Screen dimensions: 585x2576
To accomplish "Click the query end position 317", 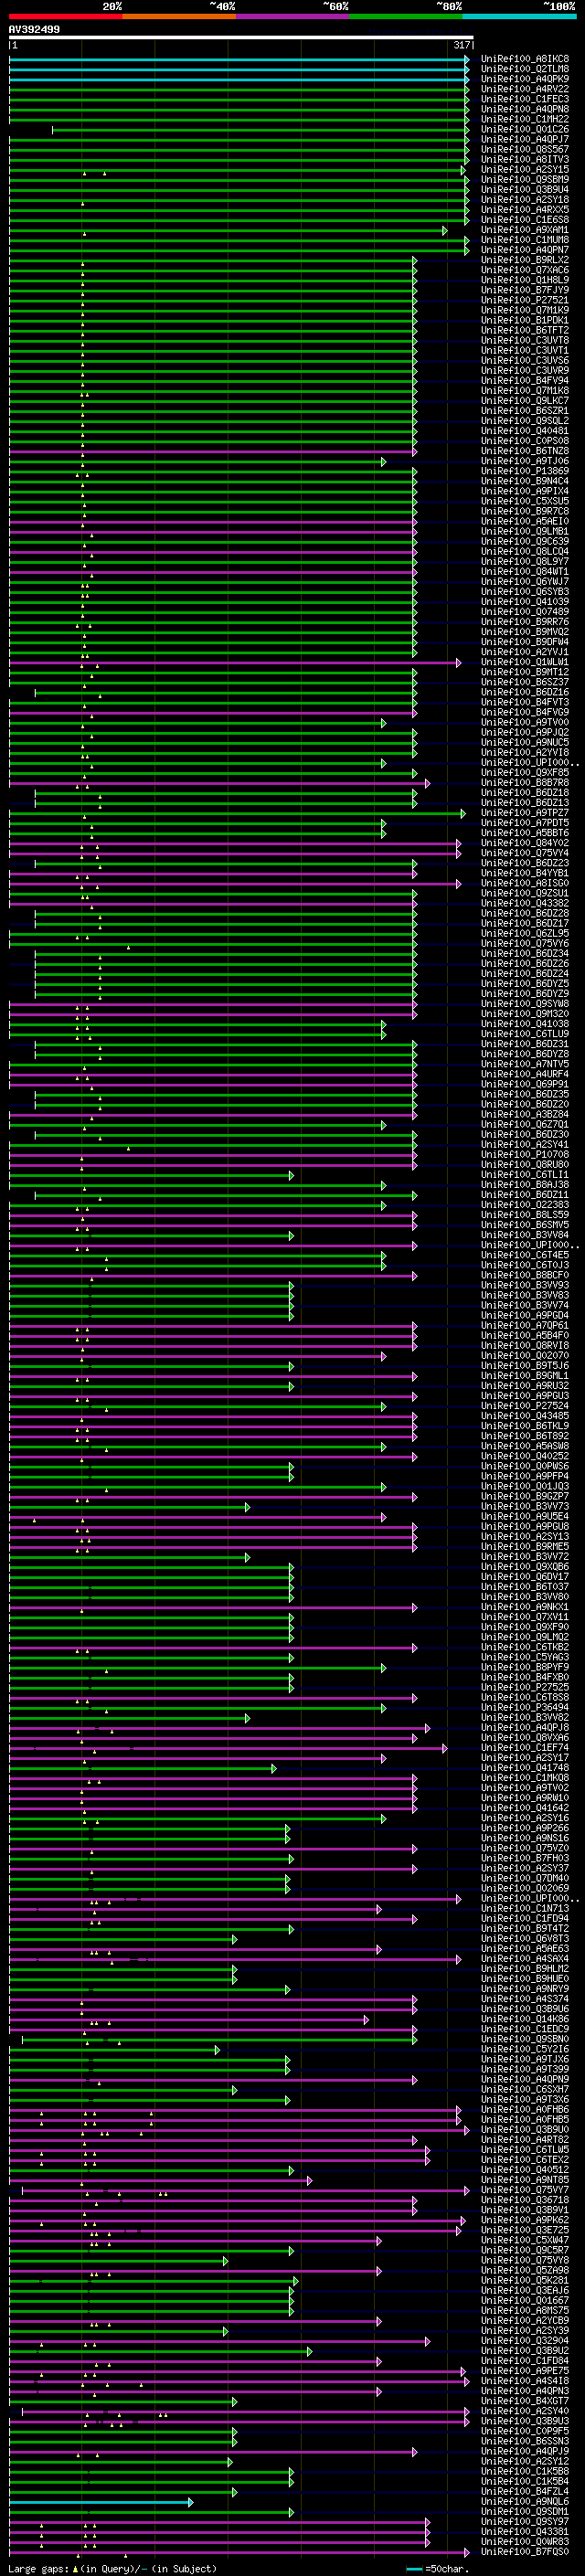I will point(461,45).
